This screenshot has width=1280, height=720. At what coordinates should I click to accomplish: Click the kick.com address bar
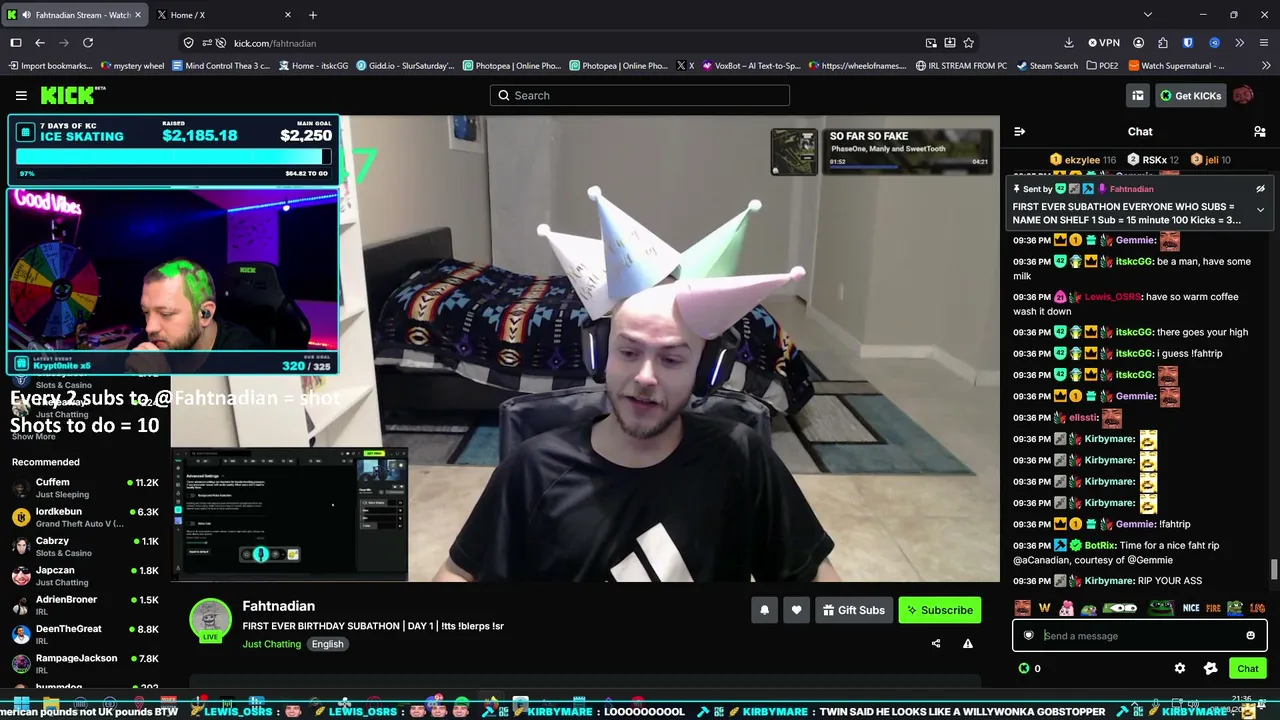pyautogui.click(x=580, y=43)
